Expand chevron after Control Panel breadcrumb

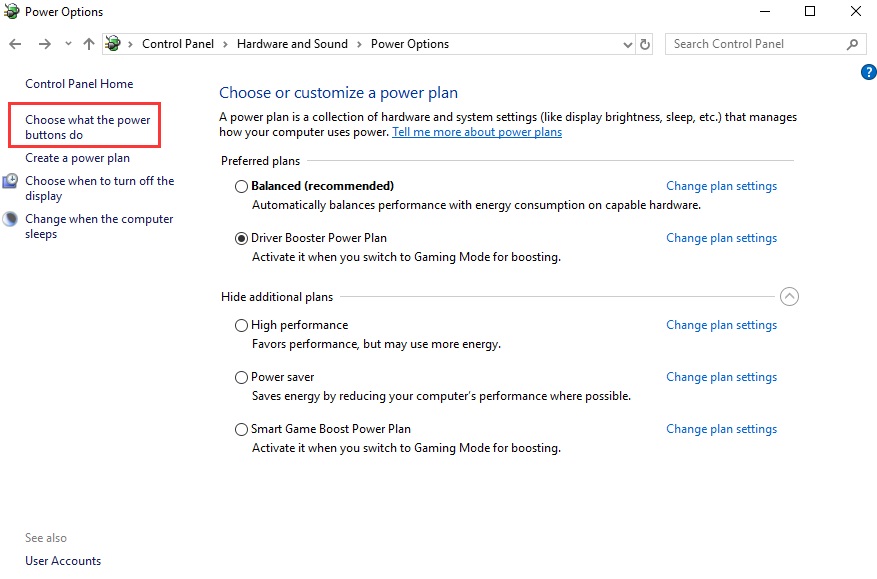[x=225, y=44]
